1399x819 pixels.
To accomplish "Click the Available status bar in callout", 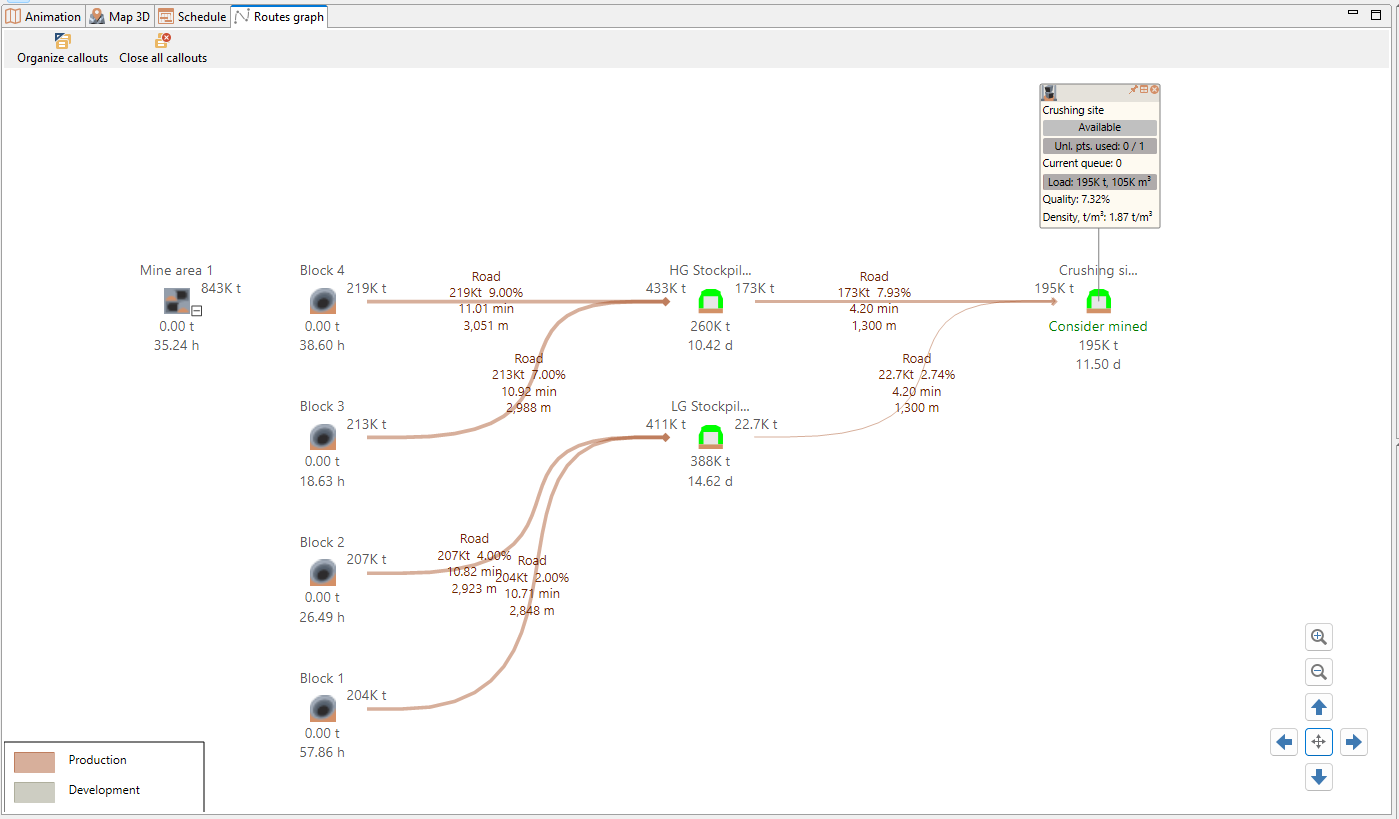I will point(1100,128).
